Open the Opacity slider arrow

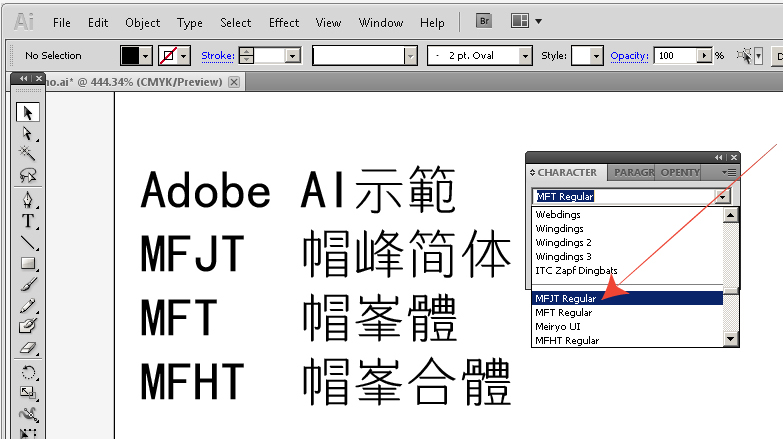tap(704, 55)
